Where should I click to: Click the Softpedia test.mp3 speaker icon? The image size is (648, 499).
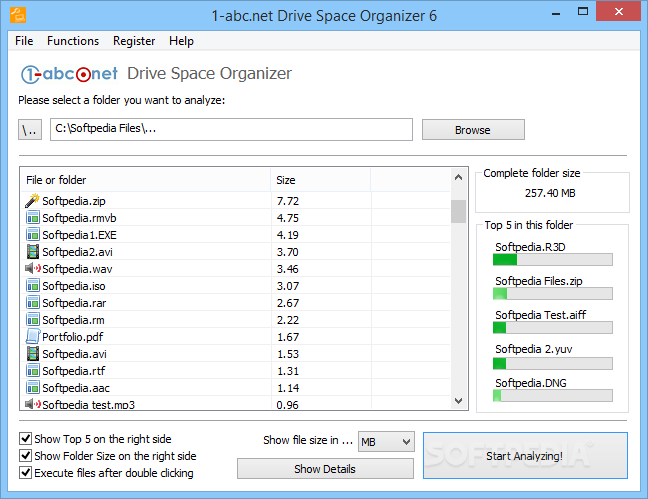[x=33, y=404]
